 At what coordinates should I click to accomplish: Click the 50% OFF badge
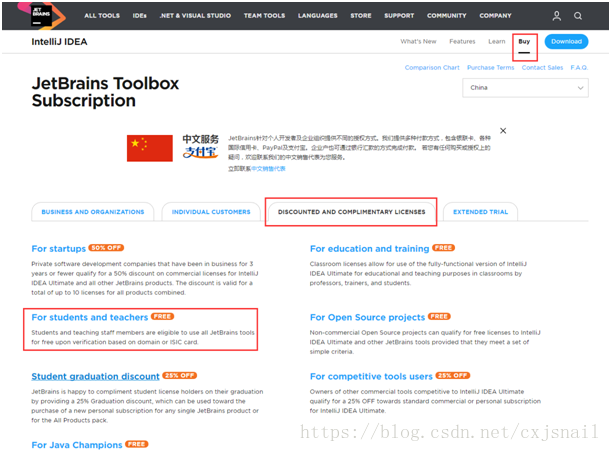106,248
